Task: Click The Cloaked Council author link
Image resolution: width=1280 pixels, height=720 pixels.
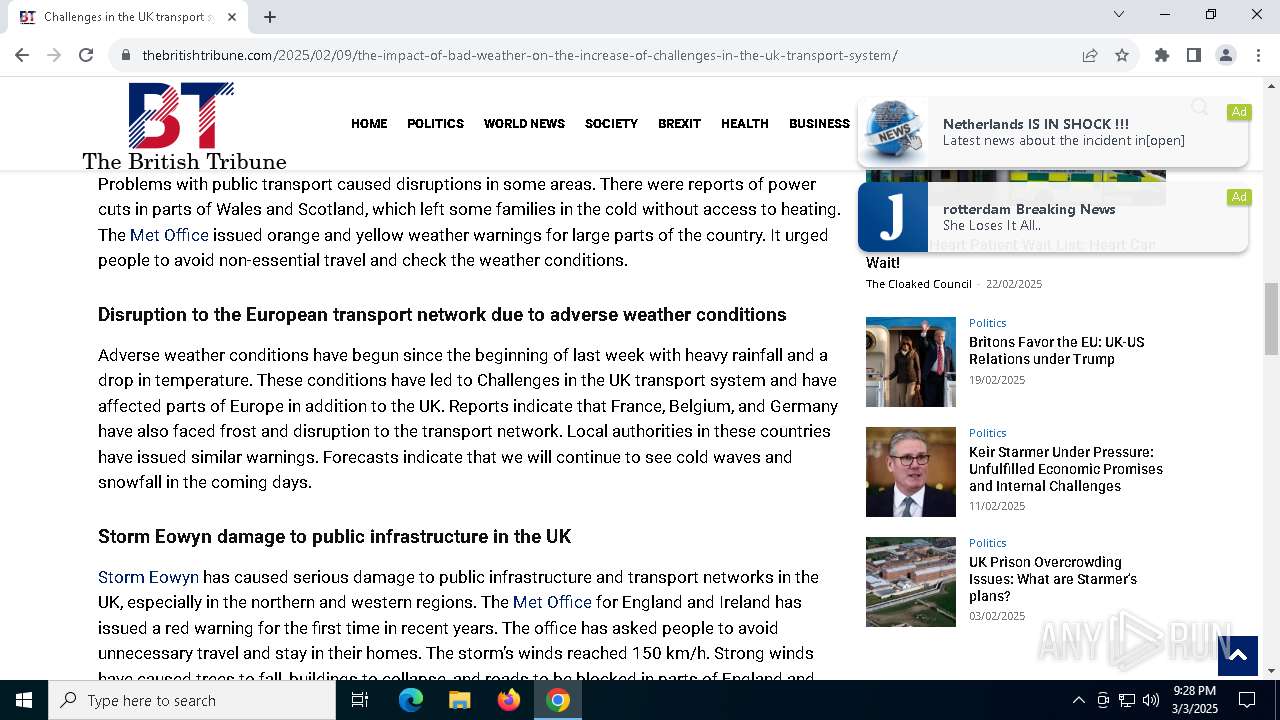Action: coord(918,284)
